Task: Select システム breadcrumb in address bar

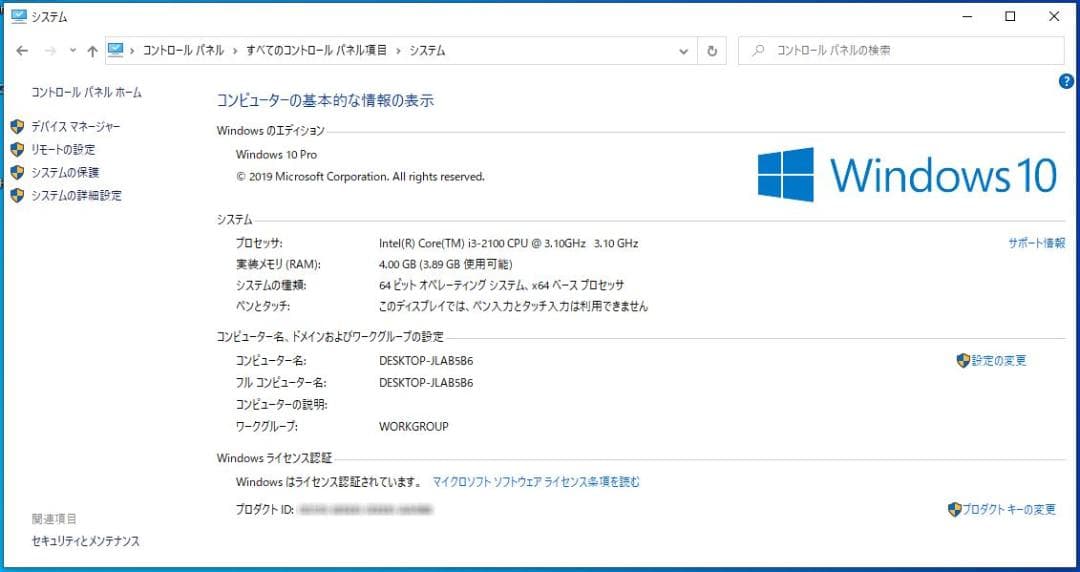Action: click(427, 50)
